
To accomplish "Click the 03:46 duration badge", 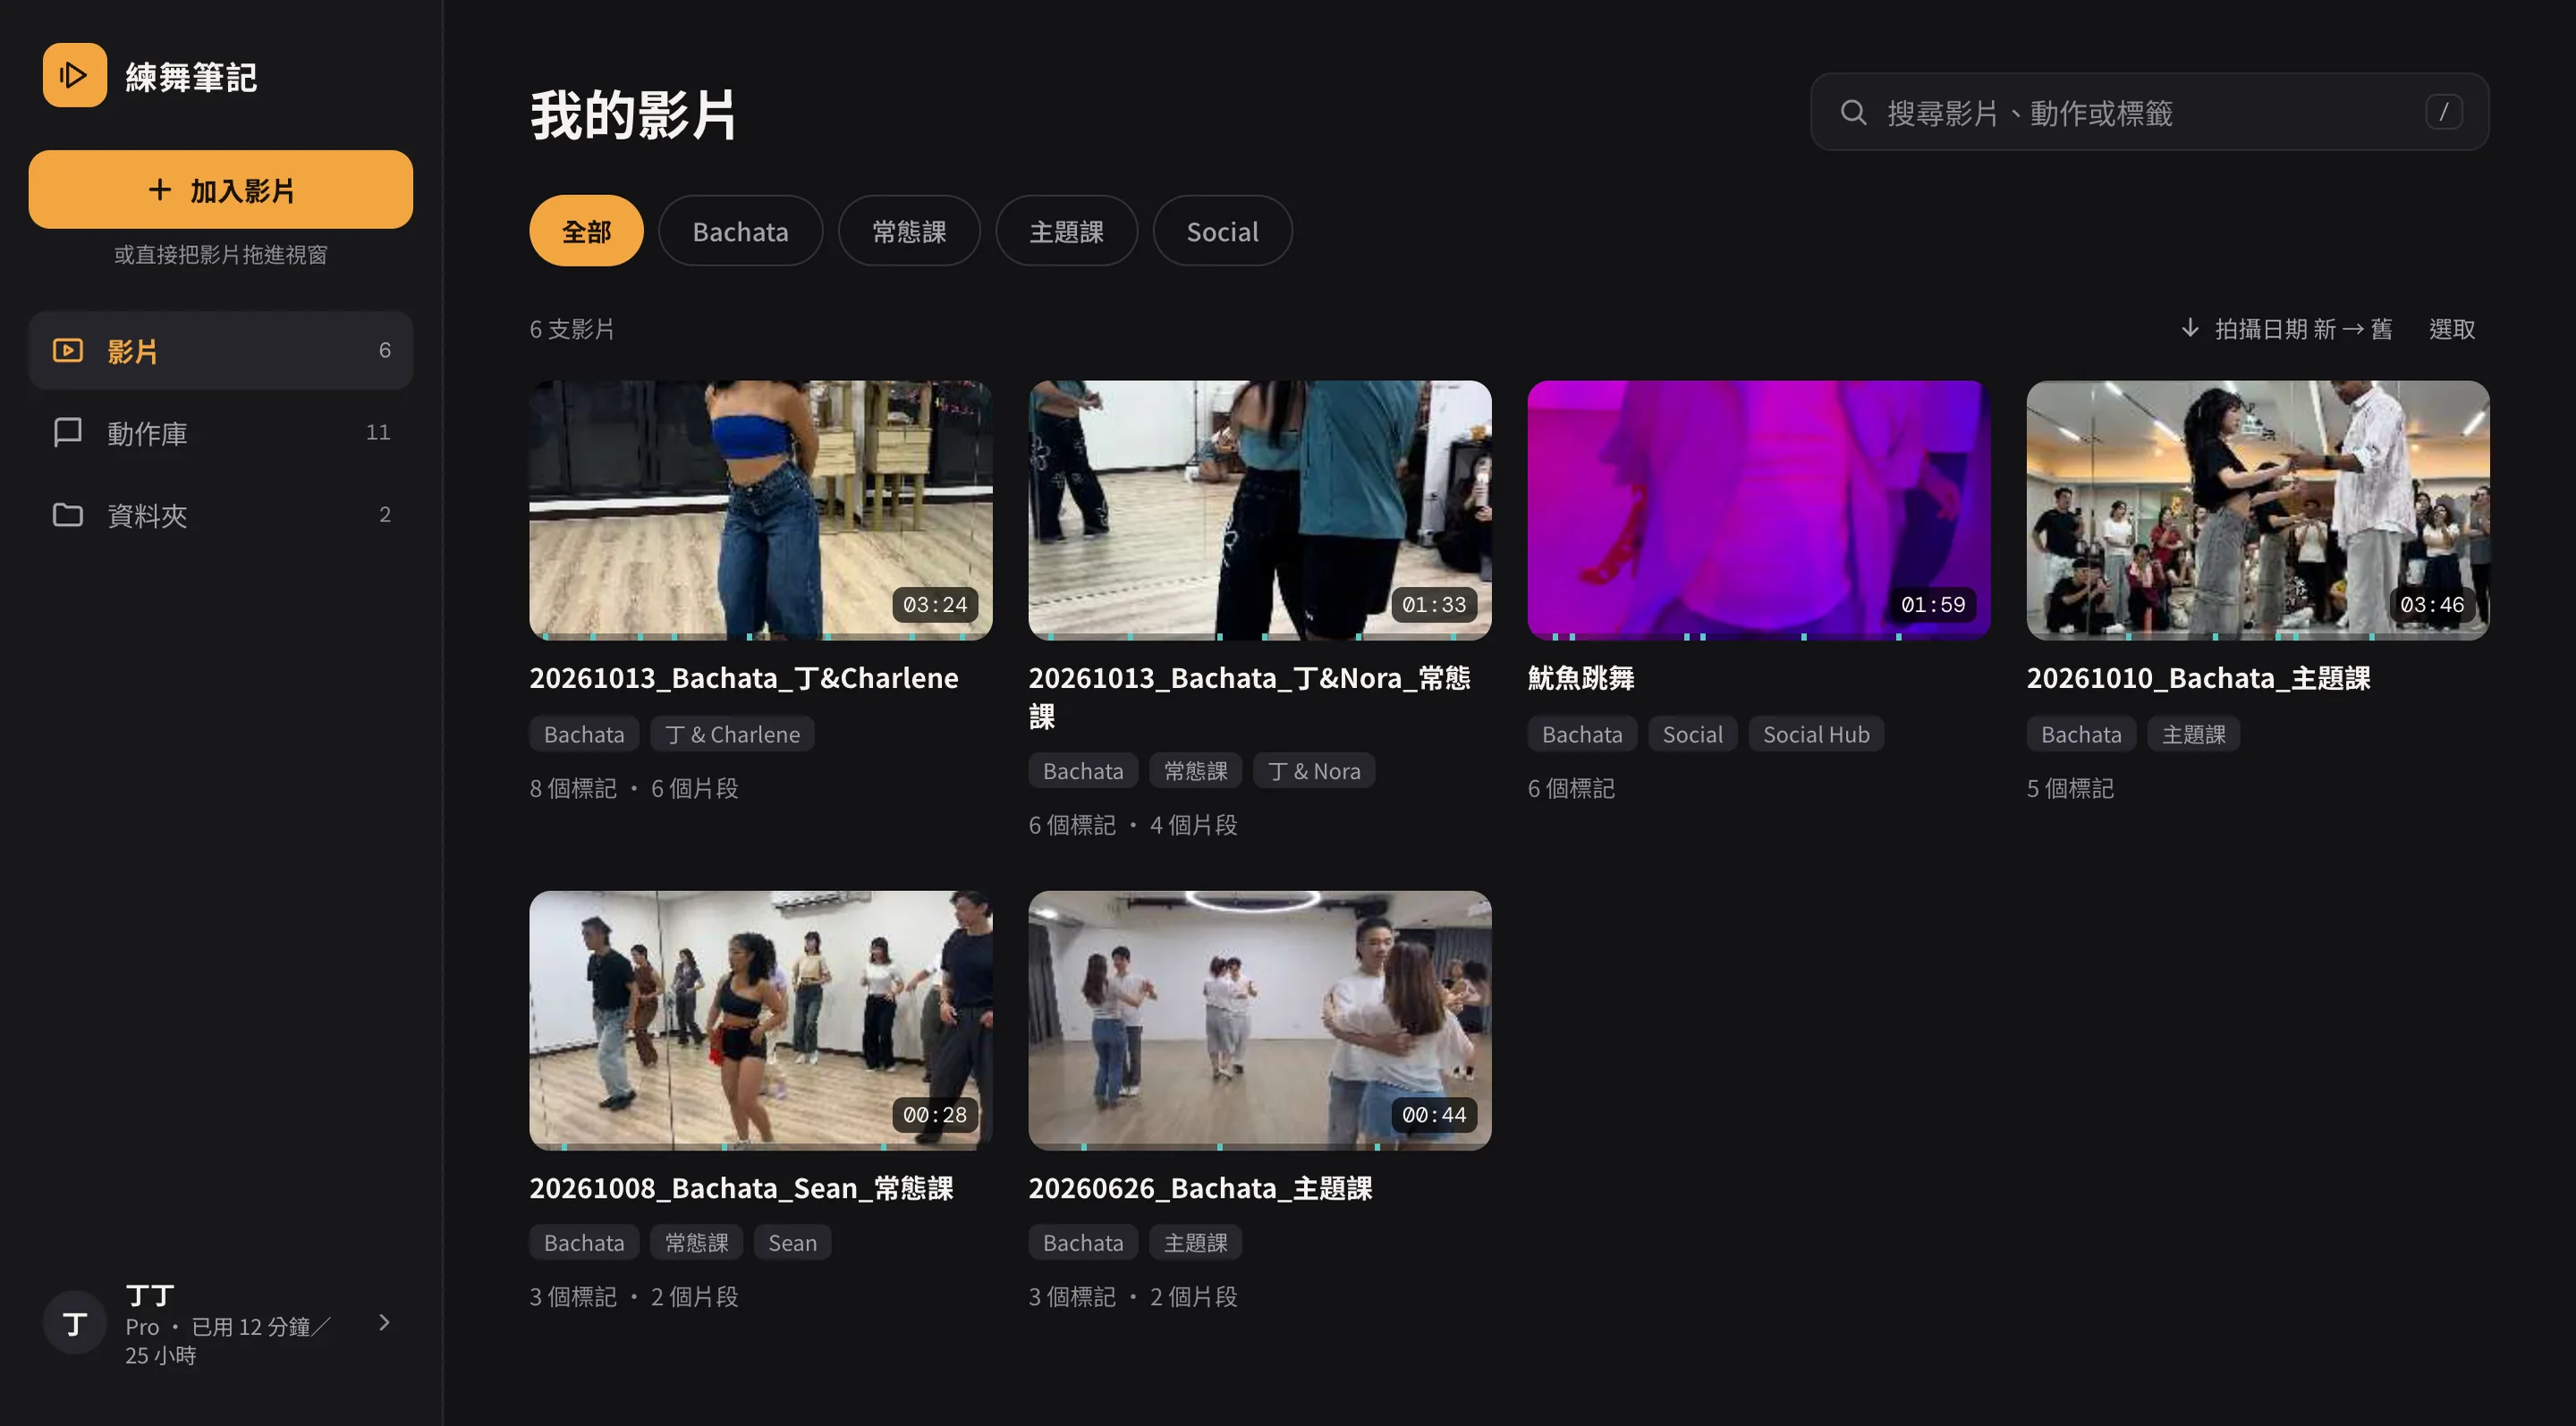I will tap(2432, 604).
